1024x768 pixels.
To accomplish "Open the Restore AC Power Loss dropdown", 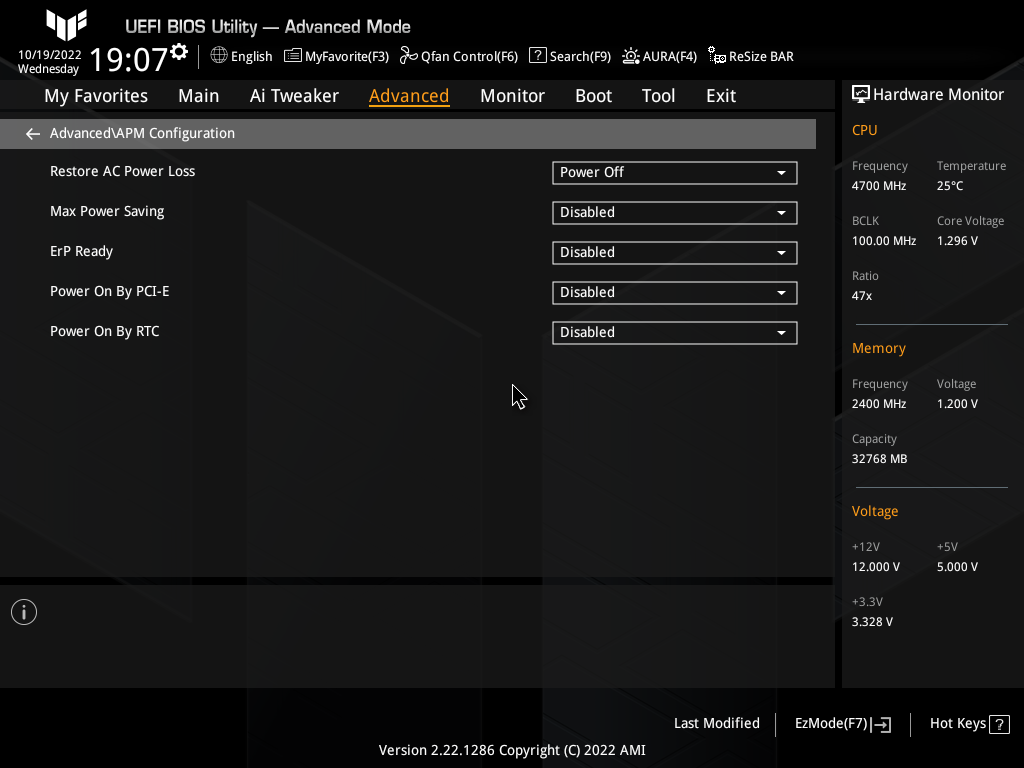I will (674, 172).
